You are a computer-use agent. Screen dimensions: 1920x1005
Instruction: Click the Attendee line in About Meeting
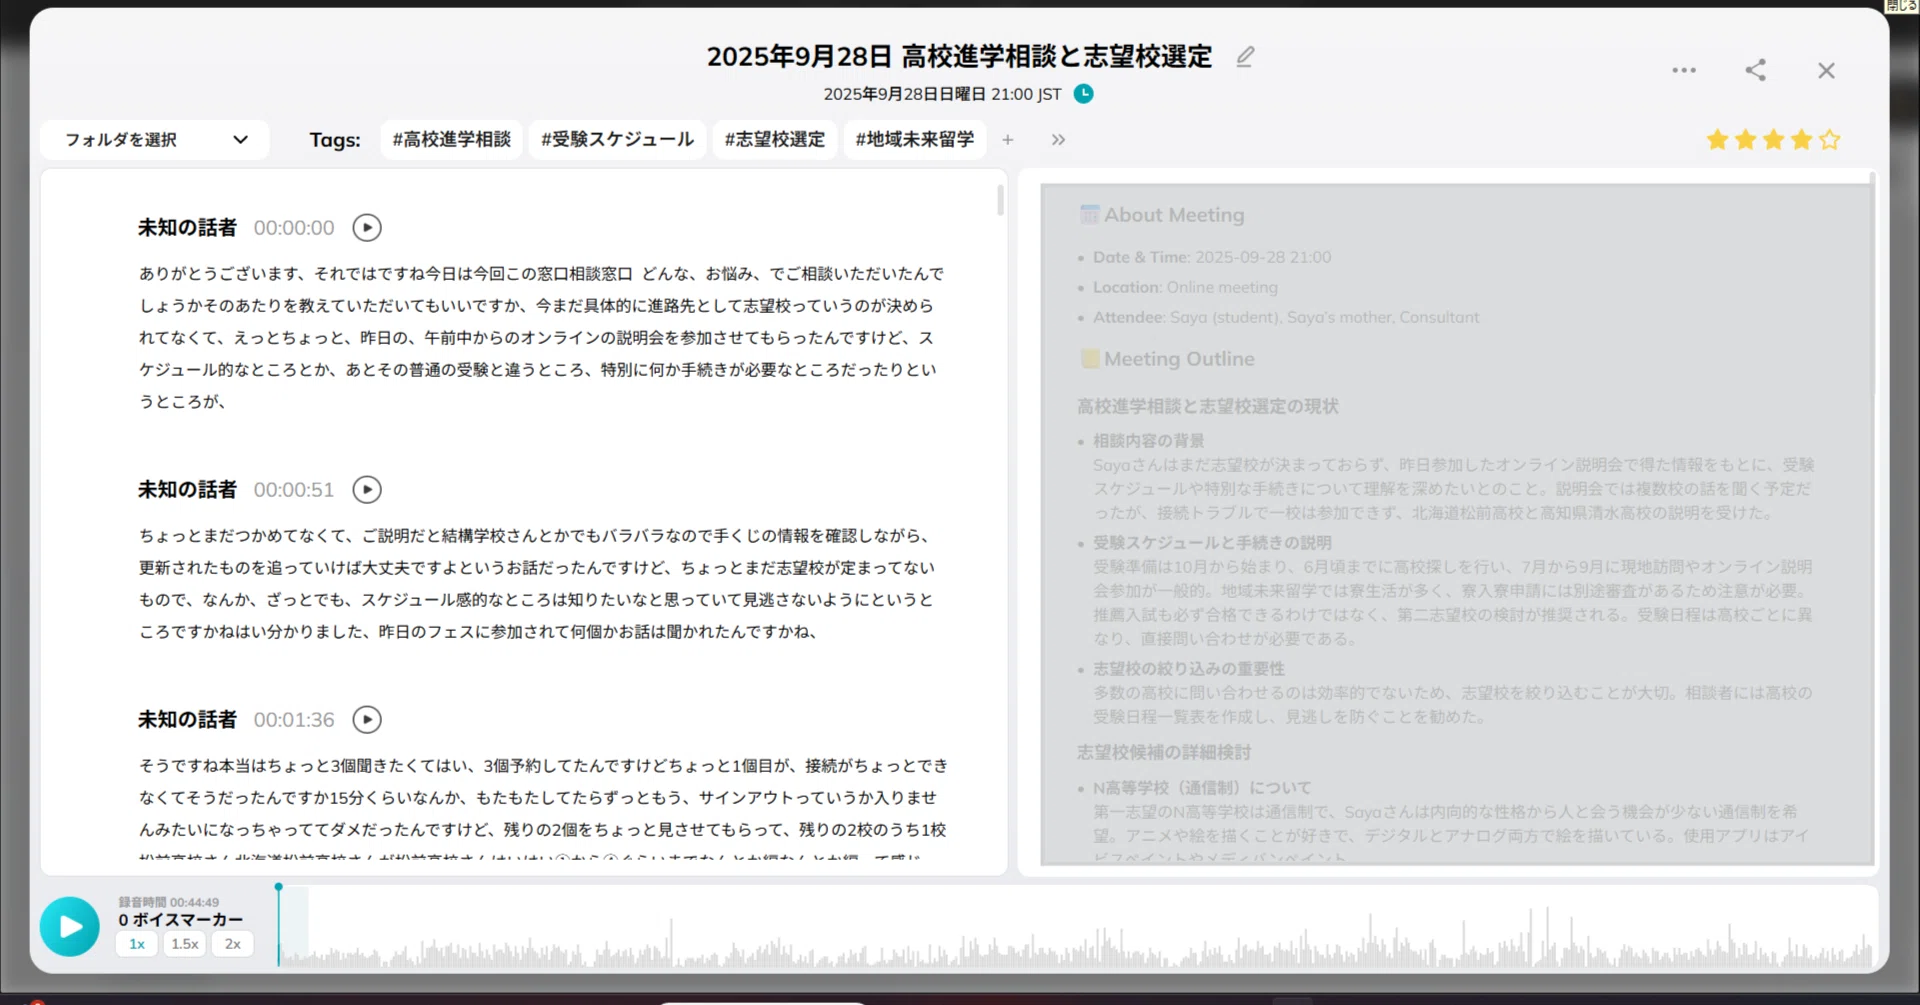[x=1286, y=317]
